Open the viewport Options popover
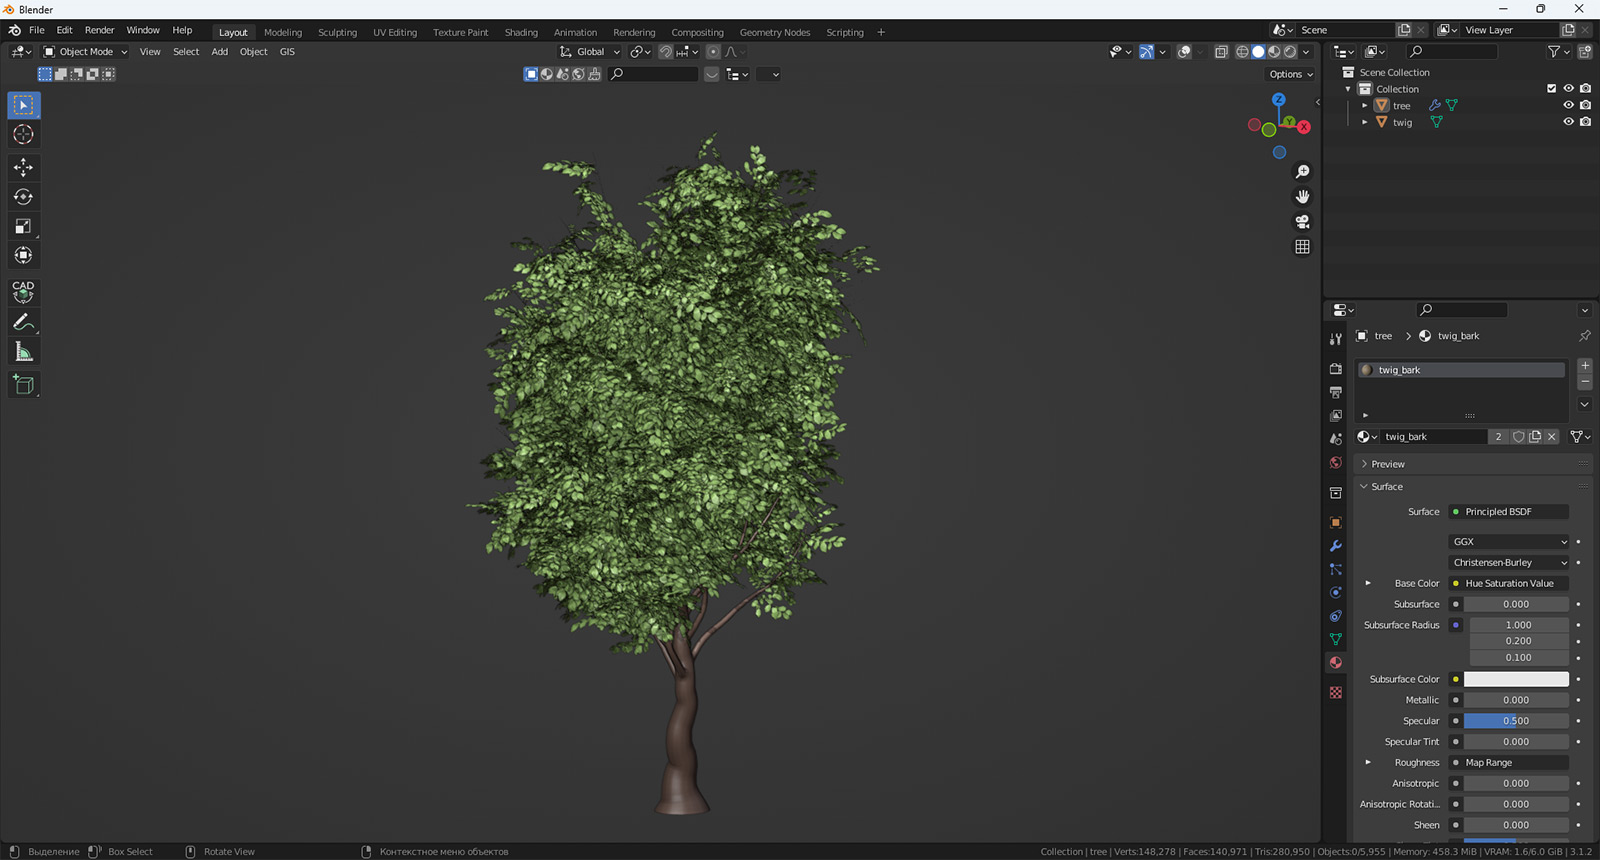Screen dimensions: 1600x860 point(1290,74)
